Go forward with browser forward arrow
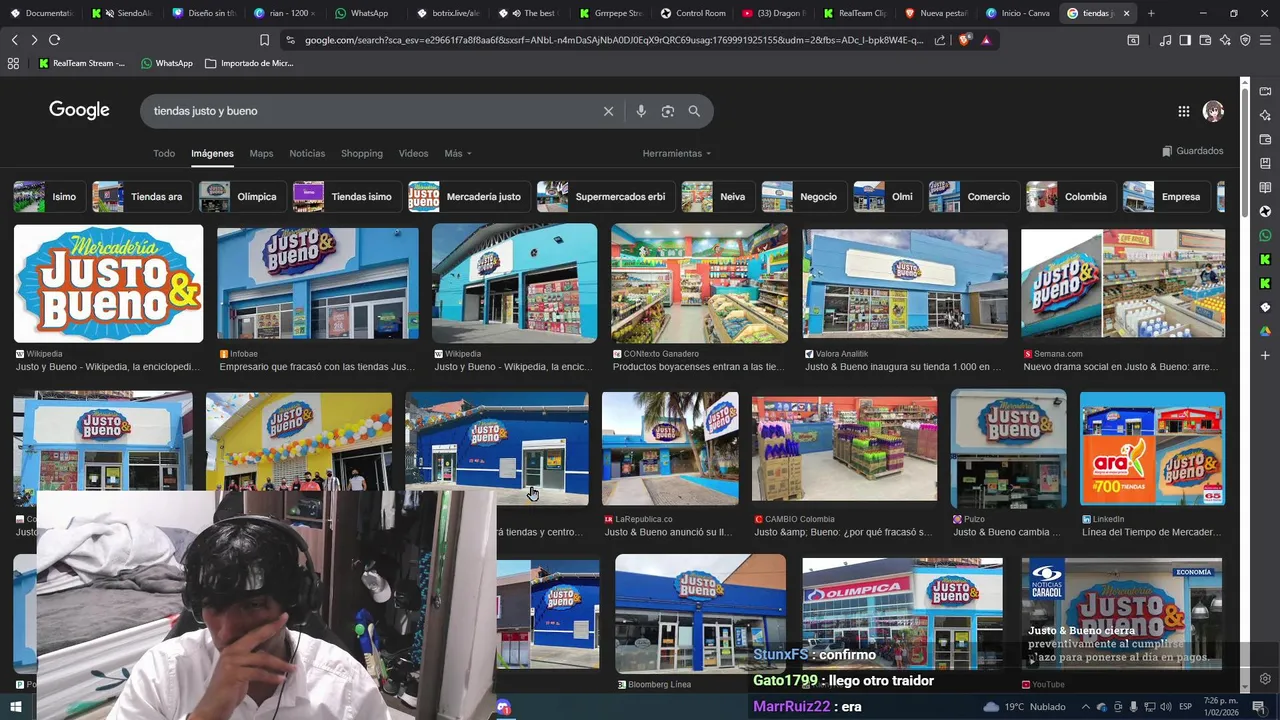 point(34,40)
